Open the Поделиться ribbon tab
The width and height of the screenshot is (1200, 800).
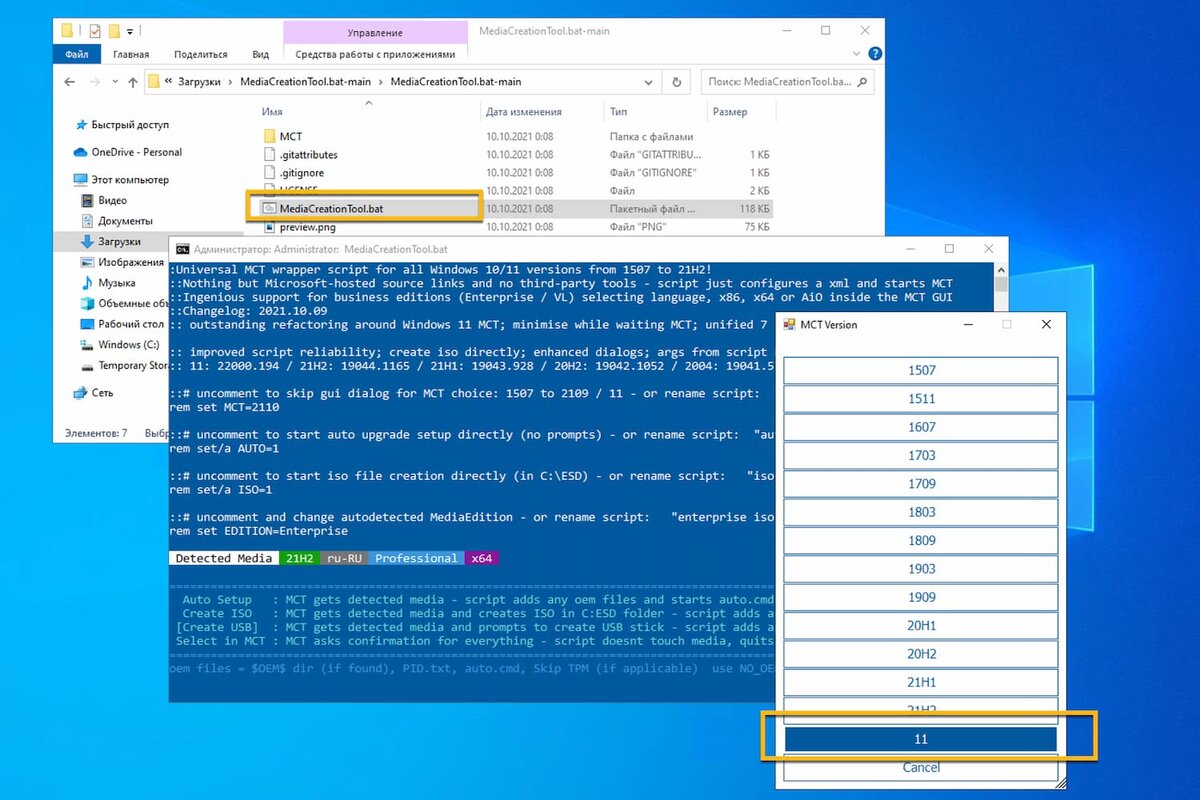click(x=200, y=54)
